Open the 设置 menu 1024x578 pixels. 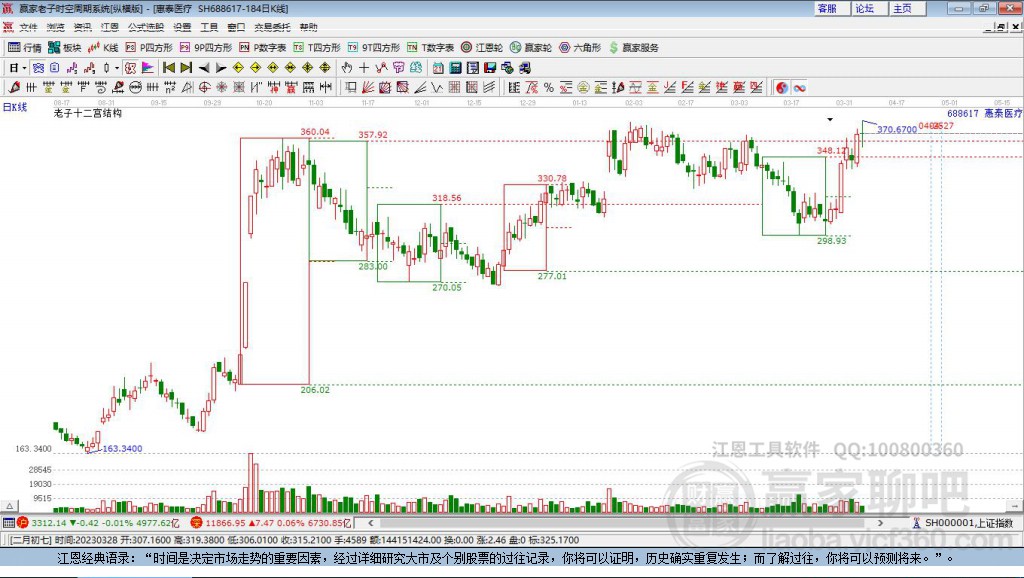[182, 27]
